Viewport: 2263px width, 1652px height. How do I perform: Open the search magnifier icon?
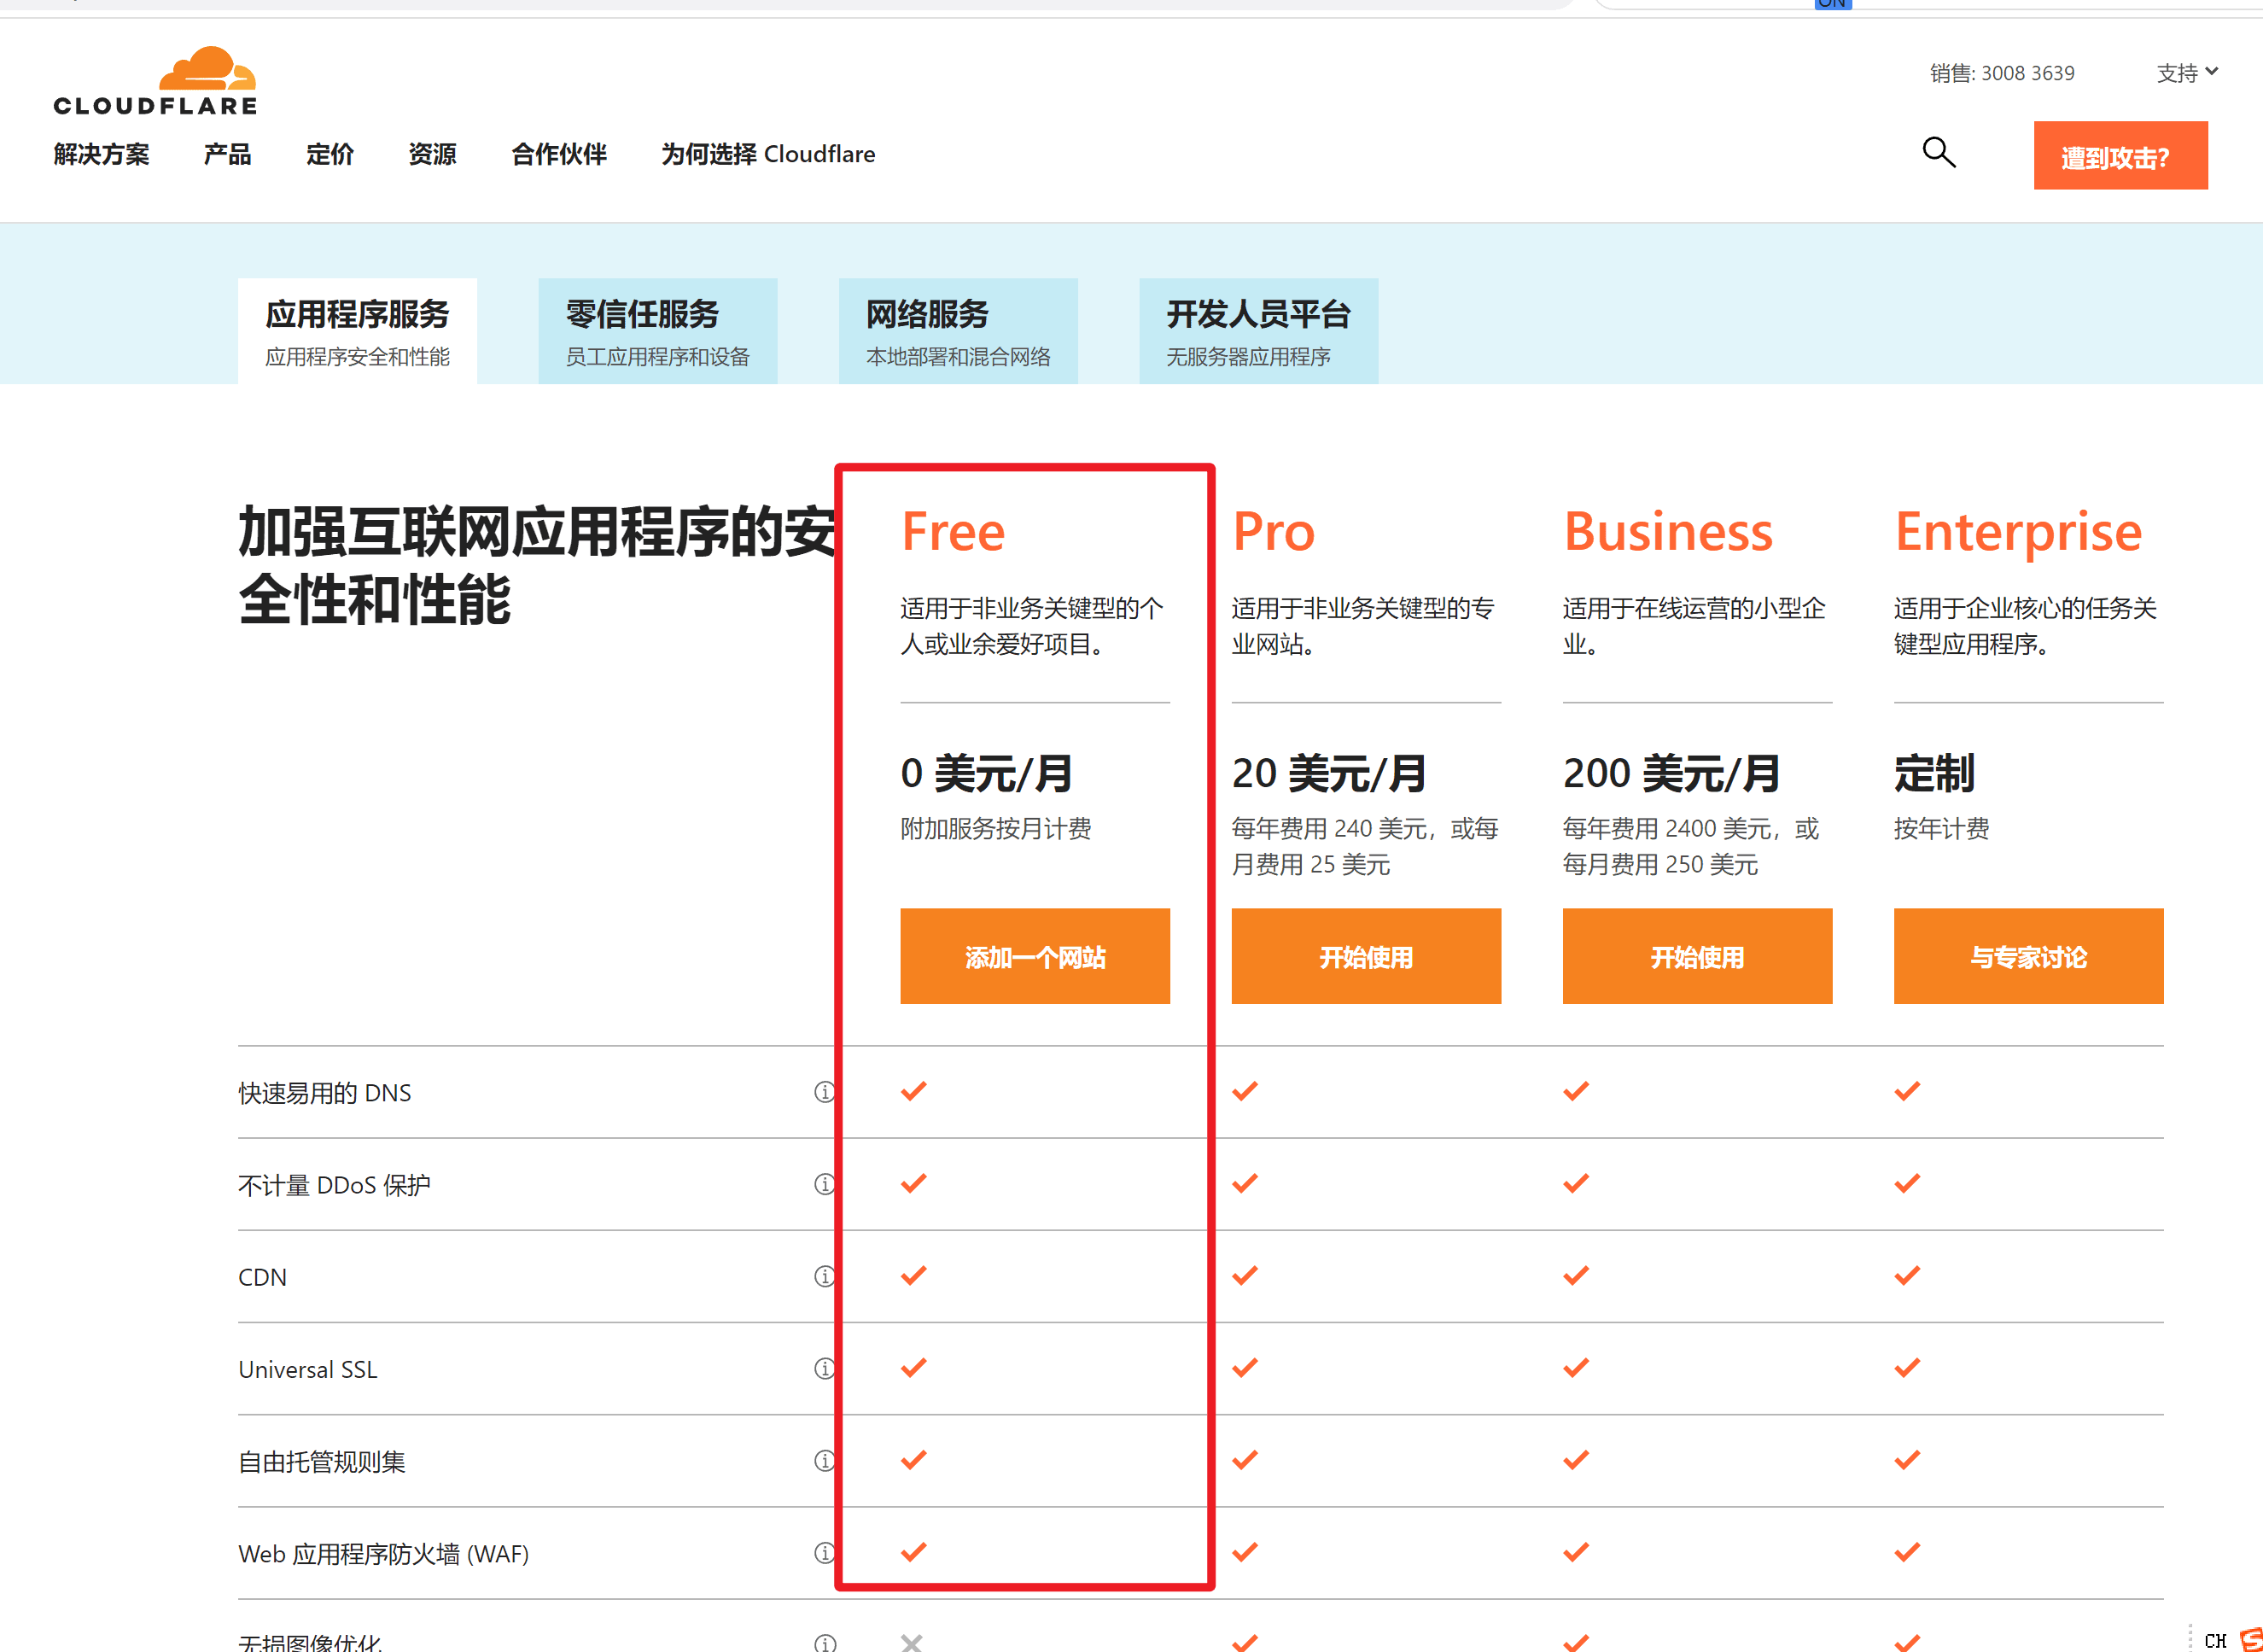coord(1939,153)
